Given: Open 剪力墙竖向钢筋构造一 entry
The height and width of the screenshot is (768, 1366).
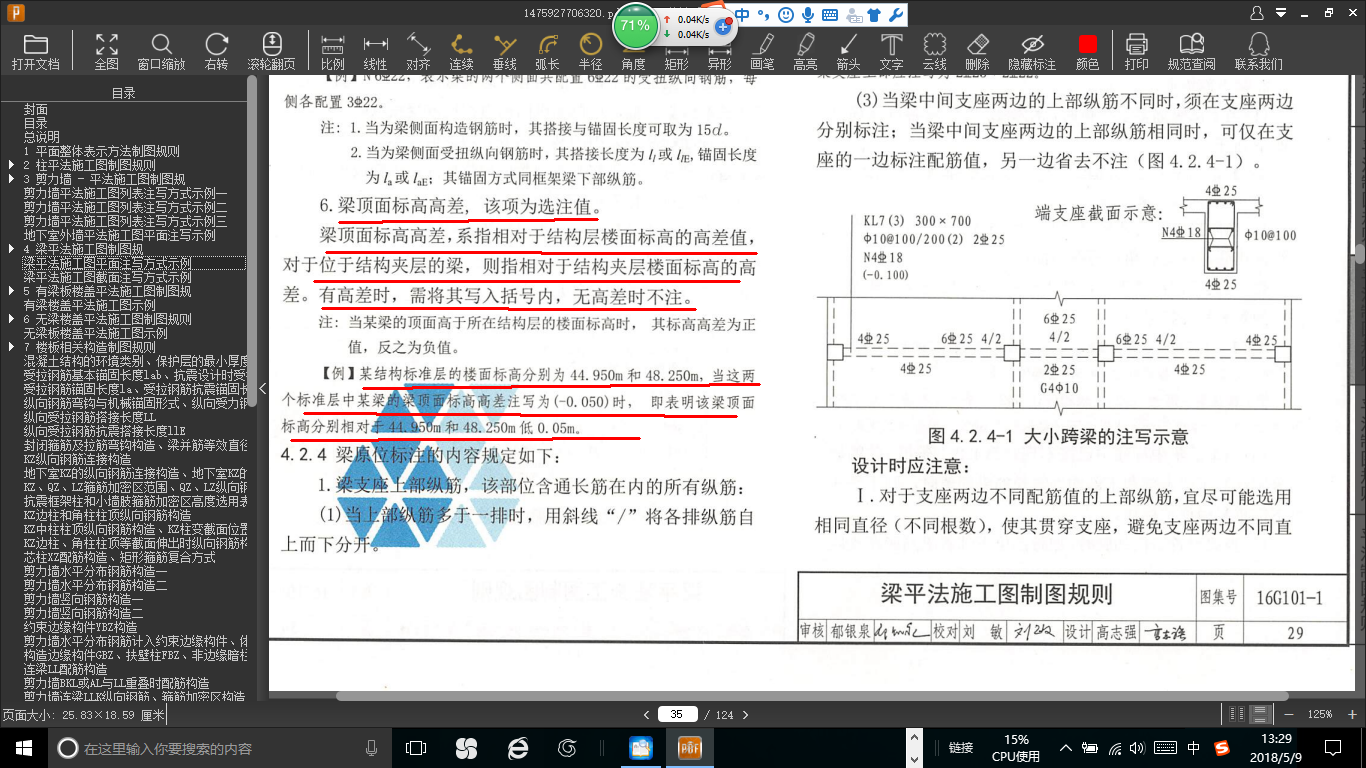Looking at the screenshot, I should coord(84,599).
